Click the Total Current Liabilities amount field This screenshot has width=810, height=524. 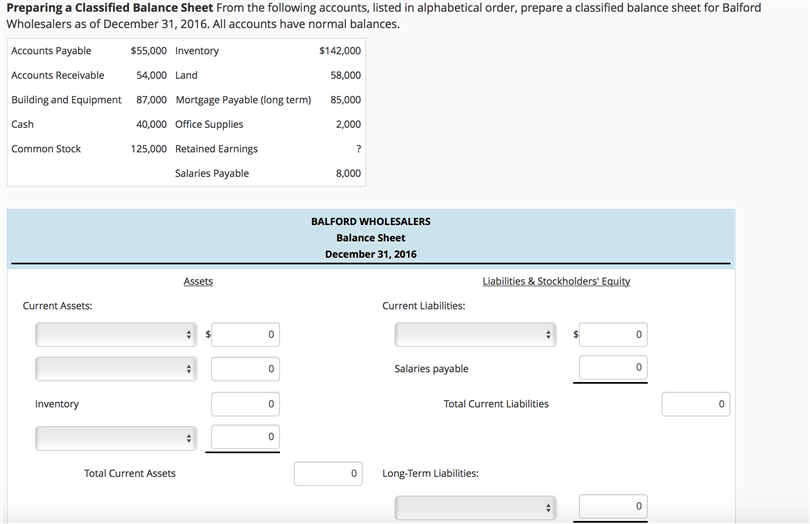pyautogui.click(x=696, y=404)
